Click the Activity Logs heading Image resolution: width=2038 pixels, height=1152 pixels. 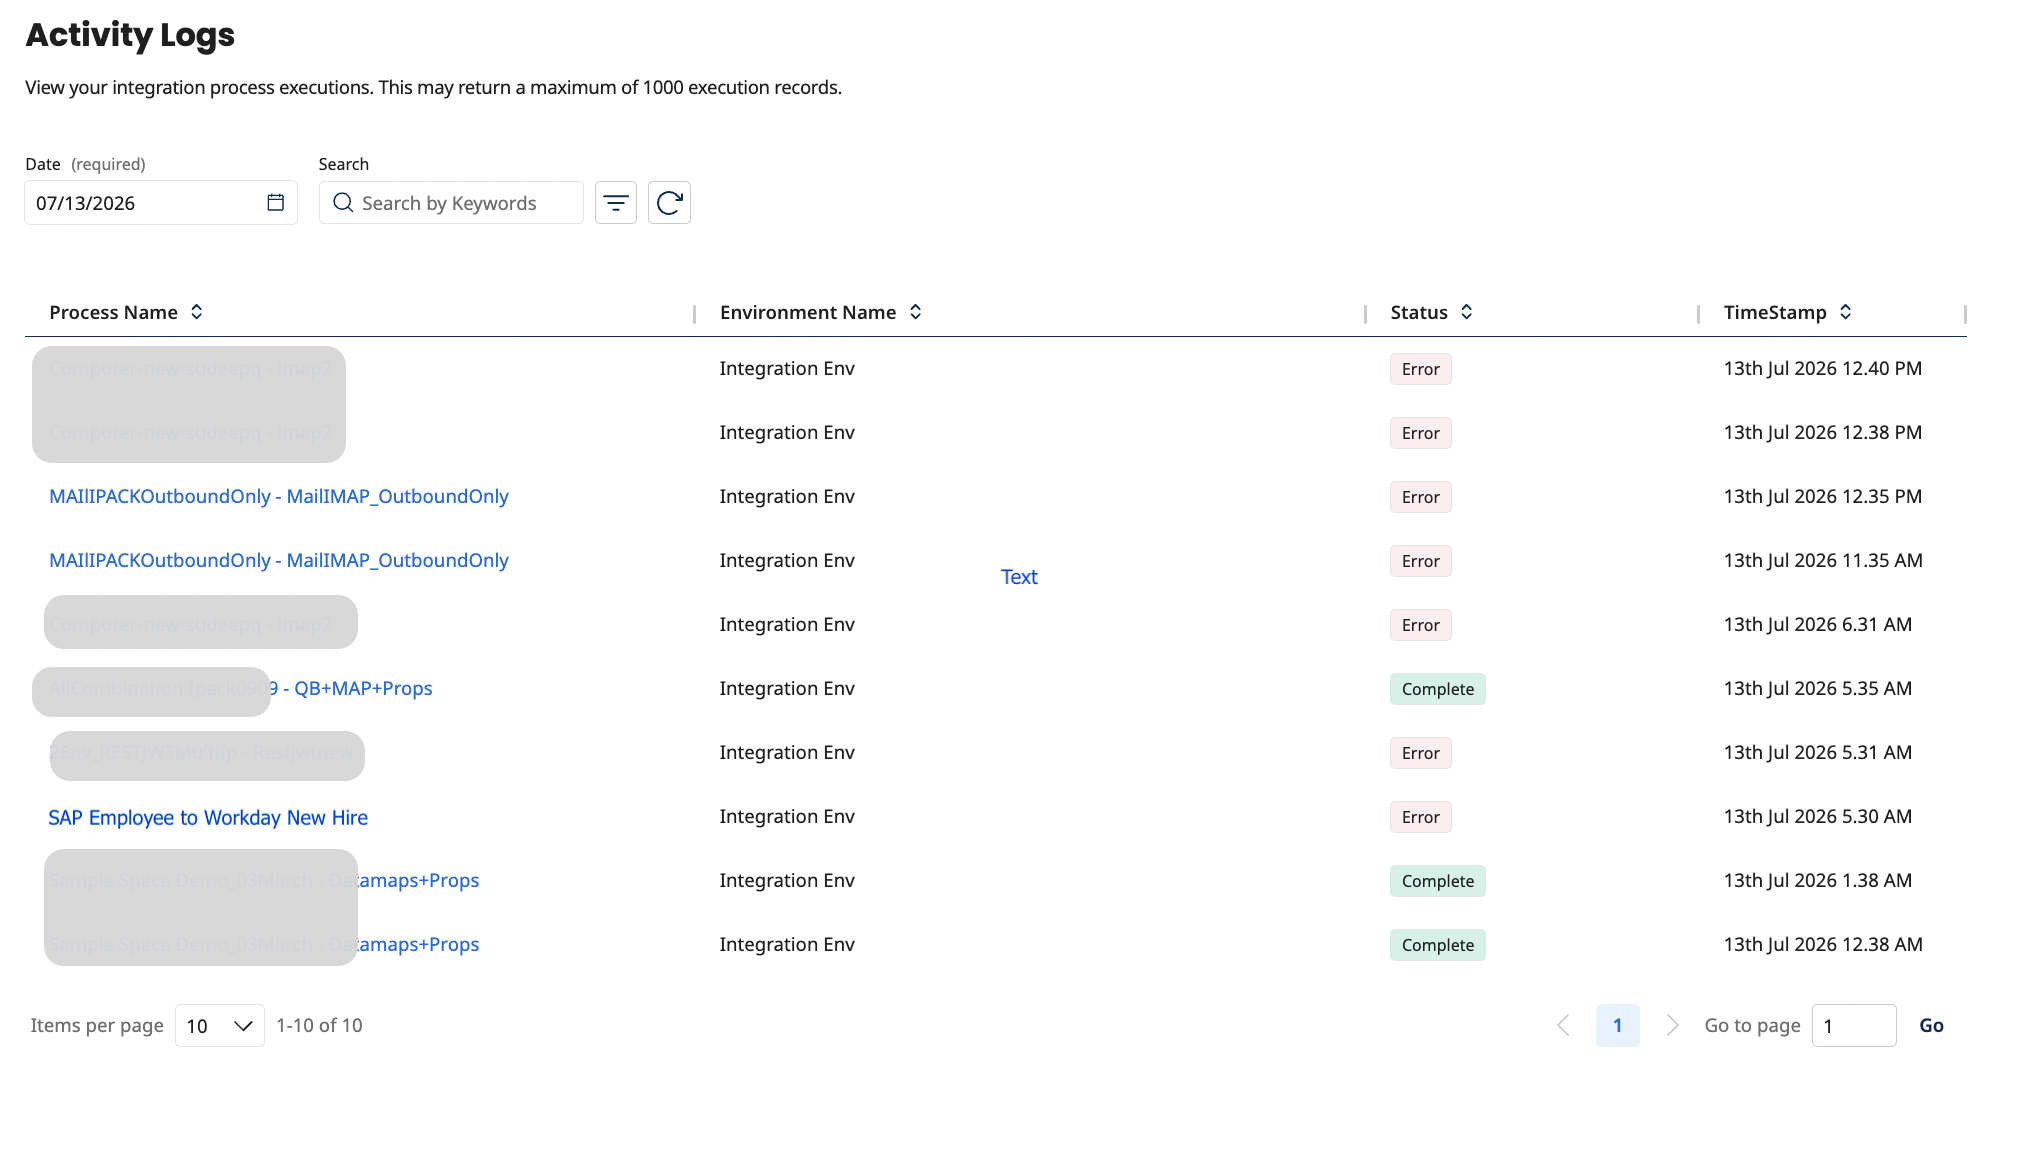click(x=130, y=35)
